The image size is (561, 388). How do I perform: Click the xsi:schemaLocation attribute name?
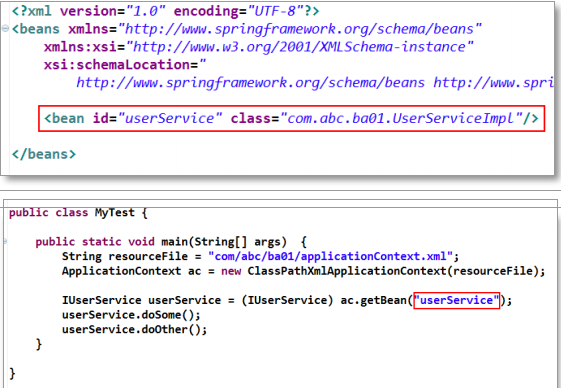point(117,65)
